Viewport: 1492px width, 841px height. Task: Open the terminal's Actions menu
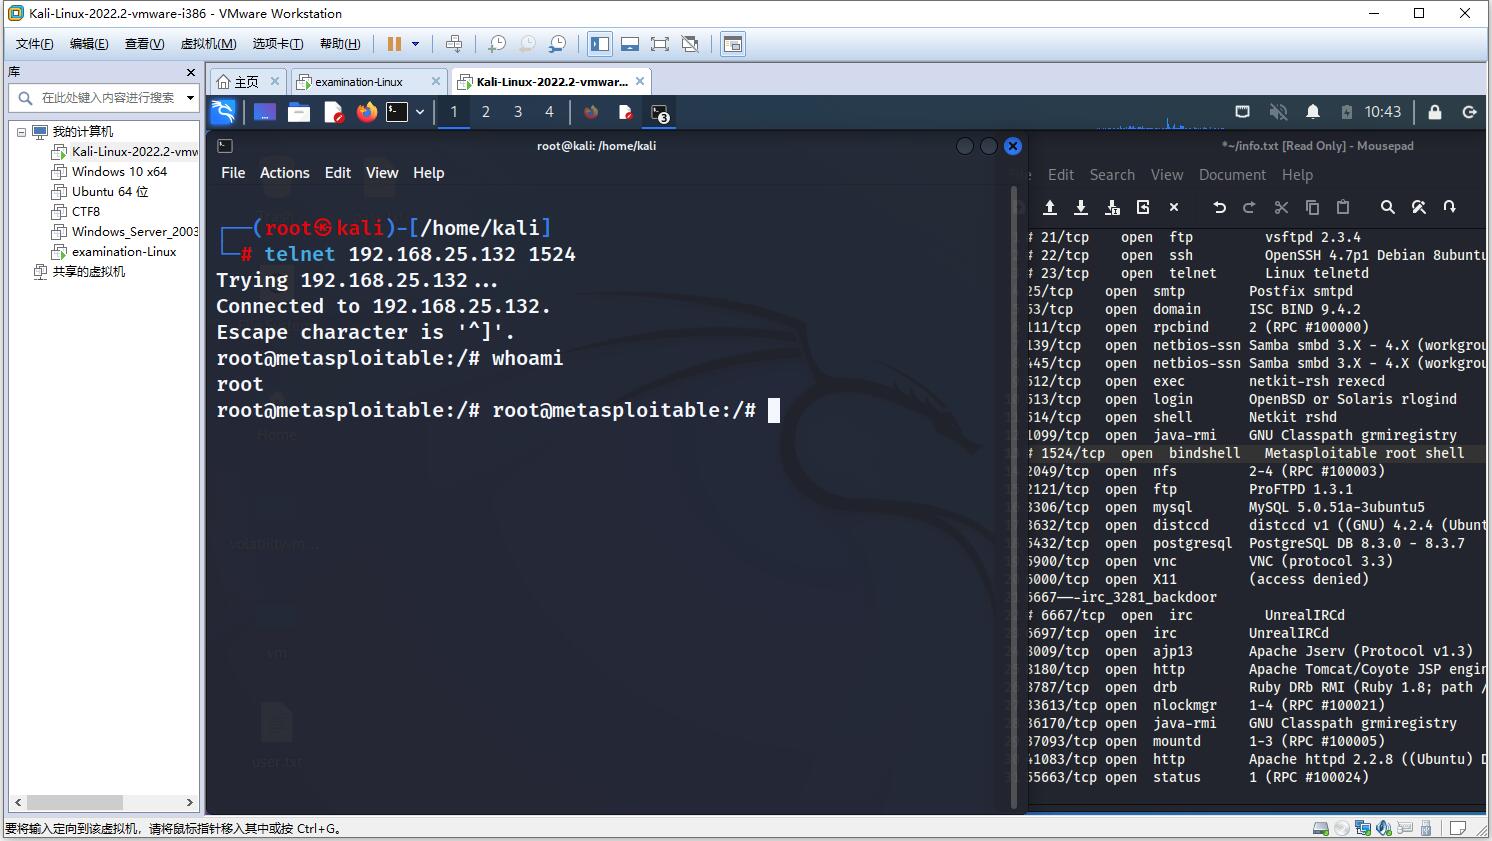click(x=285, y=173)
